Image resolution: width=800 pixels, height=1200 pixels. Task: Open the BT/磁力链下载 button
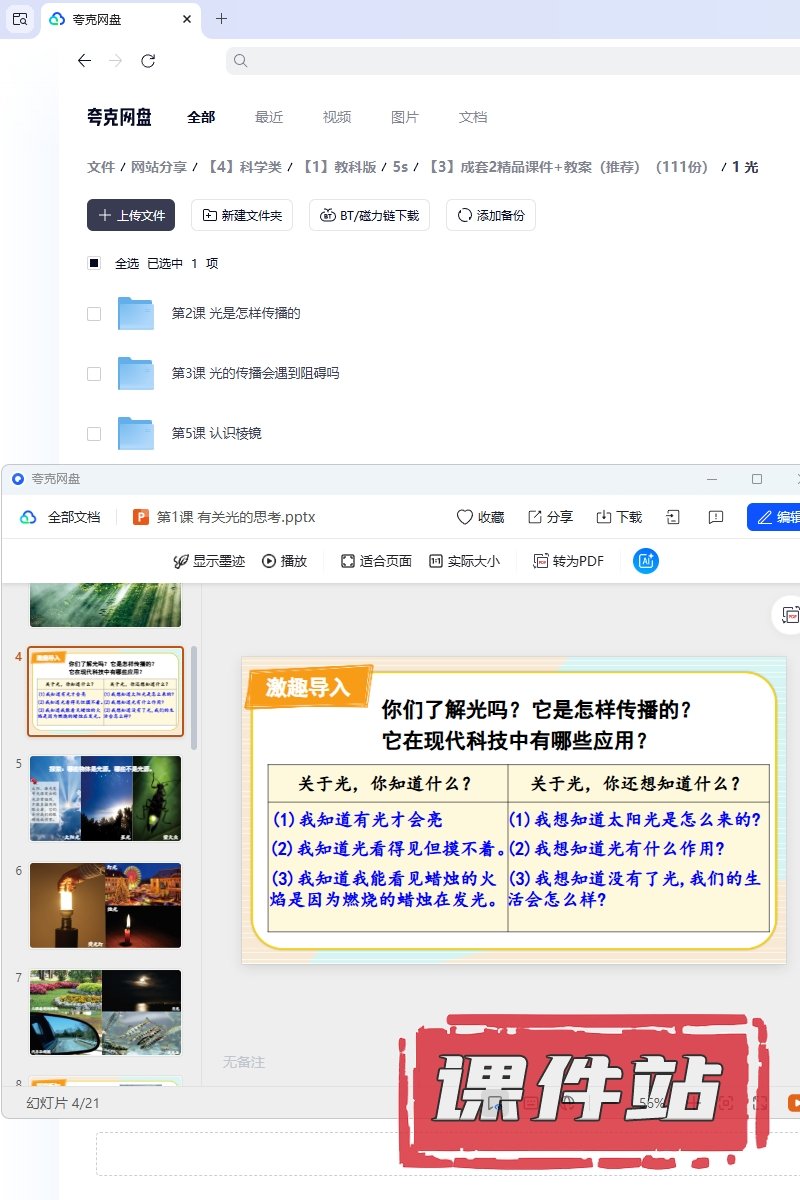370,215
